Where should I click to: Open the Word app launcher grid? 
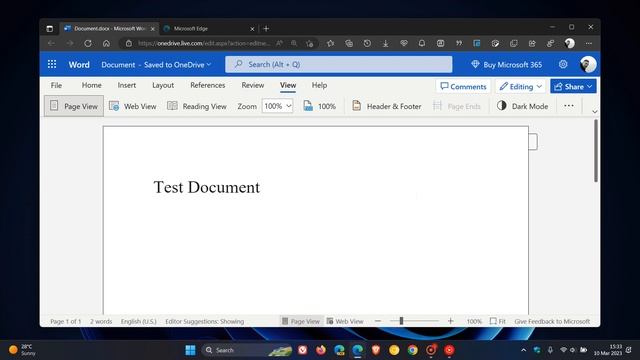coord(52,64)
